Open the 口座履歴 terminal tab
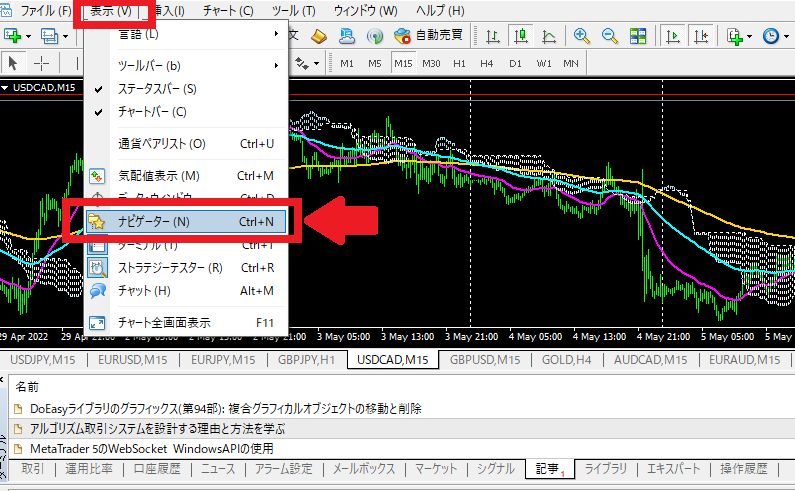Image resolution: width=795 pixels, height=491 pixels. 157,469
